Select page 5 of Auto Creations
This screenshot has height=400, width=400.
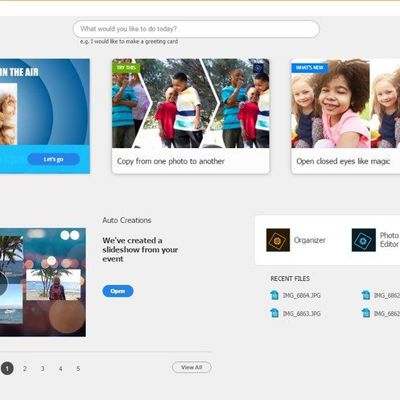pos(78,368)
